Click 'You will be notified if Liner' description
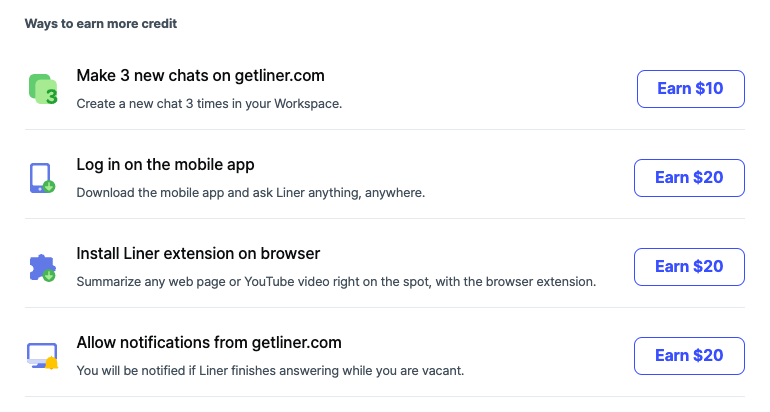 (270, 370)
